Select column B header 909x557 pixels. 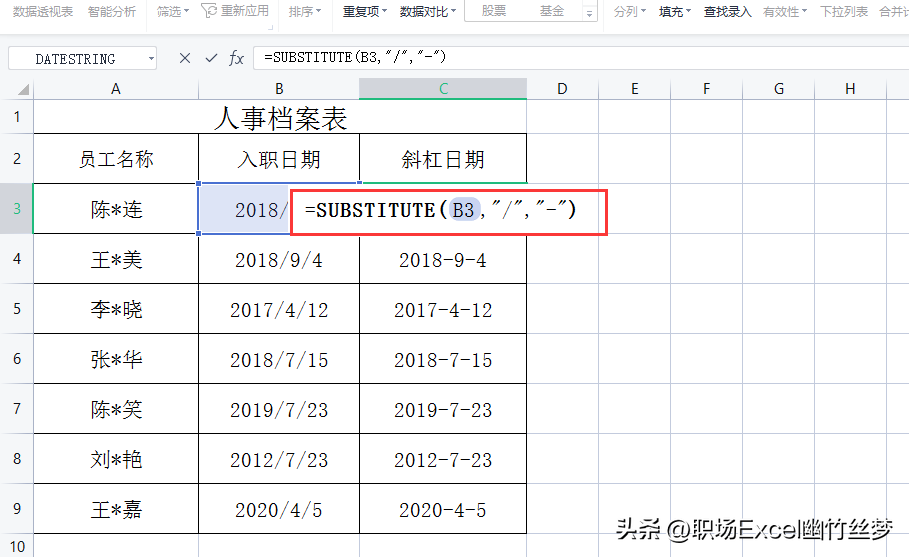(x=279, y=89)
